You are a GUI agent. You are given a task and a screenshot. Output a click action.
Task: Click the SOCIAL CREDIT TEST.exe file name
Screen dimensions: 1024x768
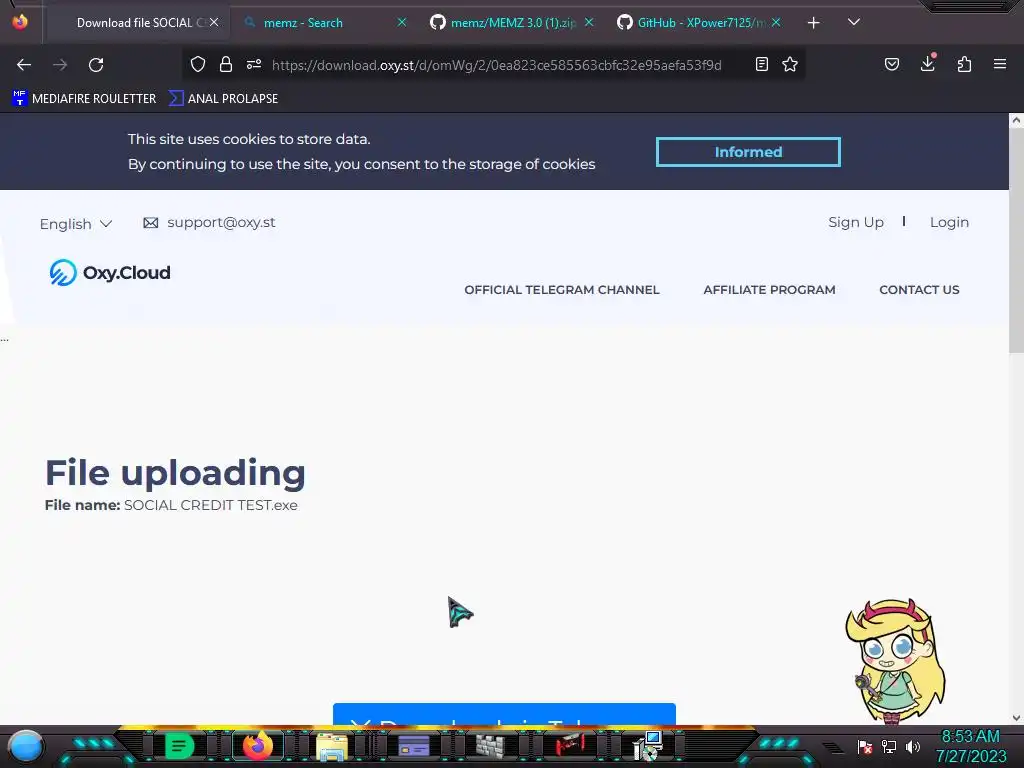point(210,505)
